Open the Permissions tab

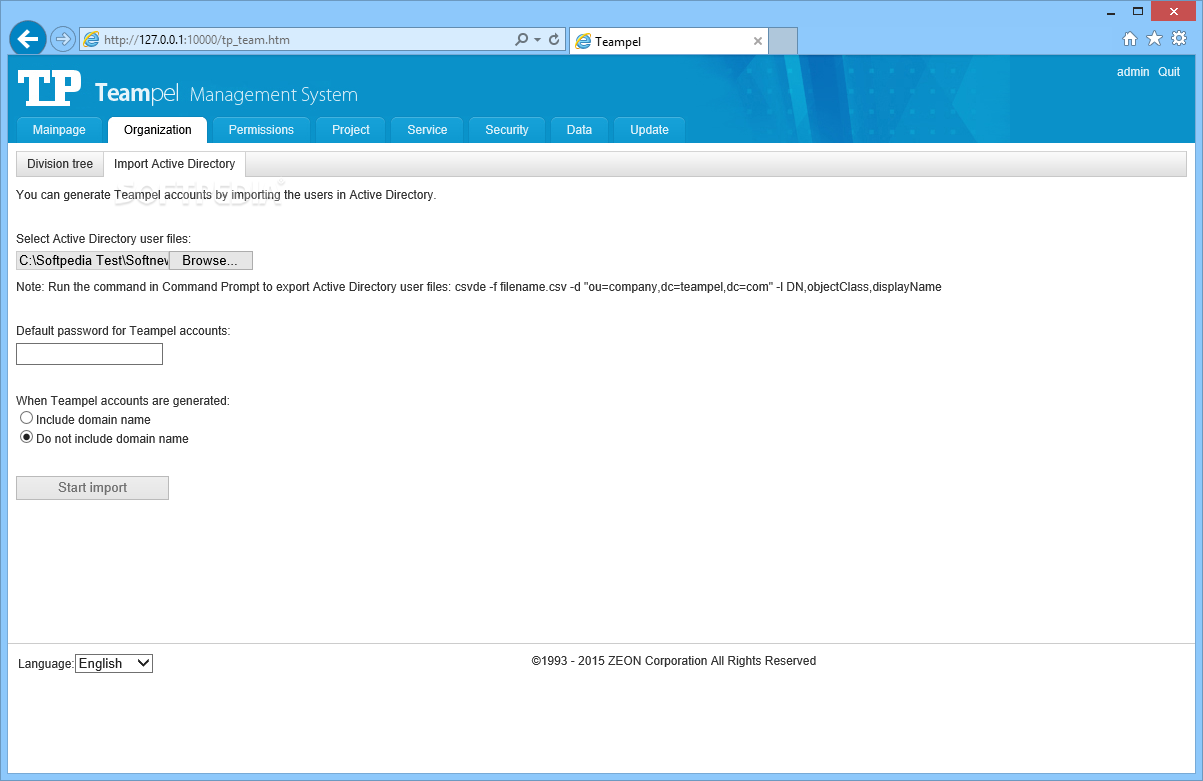[x=261, y=130]
